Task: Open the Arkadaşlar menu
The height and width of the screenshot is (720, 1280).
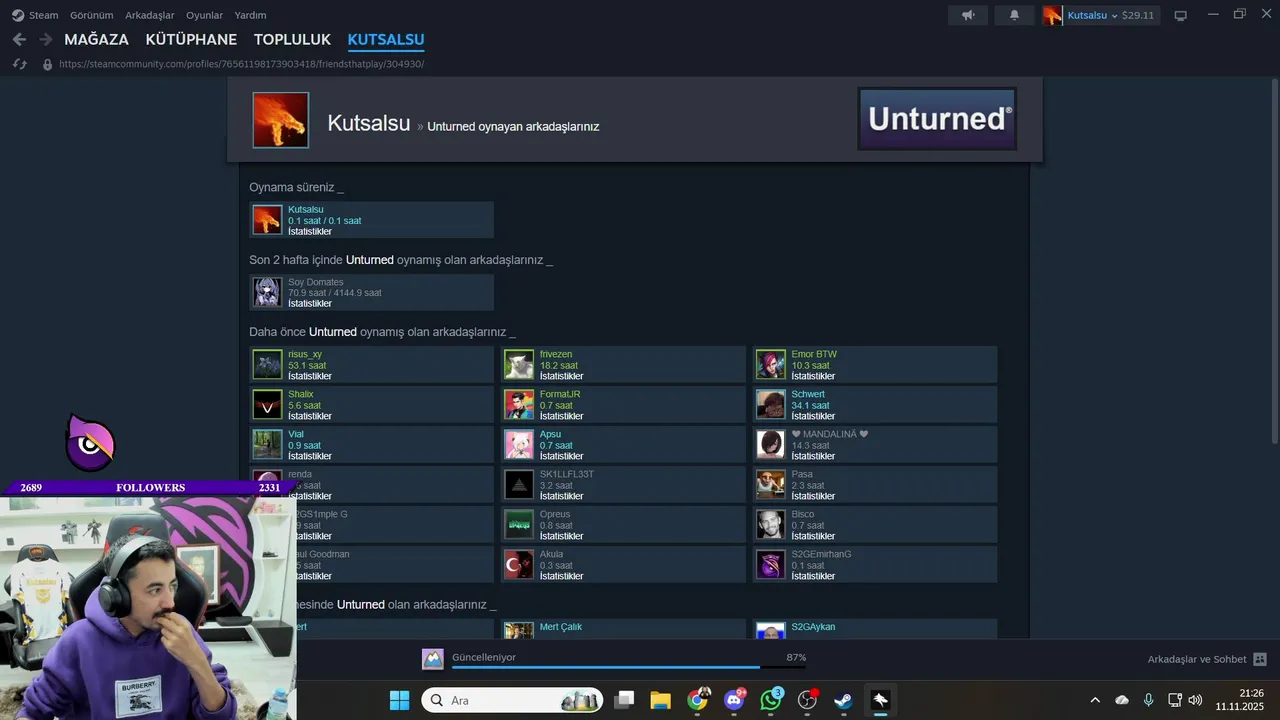Action: [x=150, y=15]
